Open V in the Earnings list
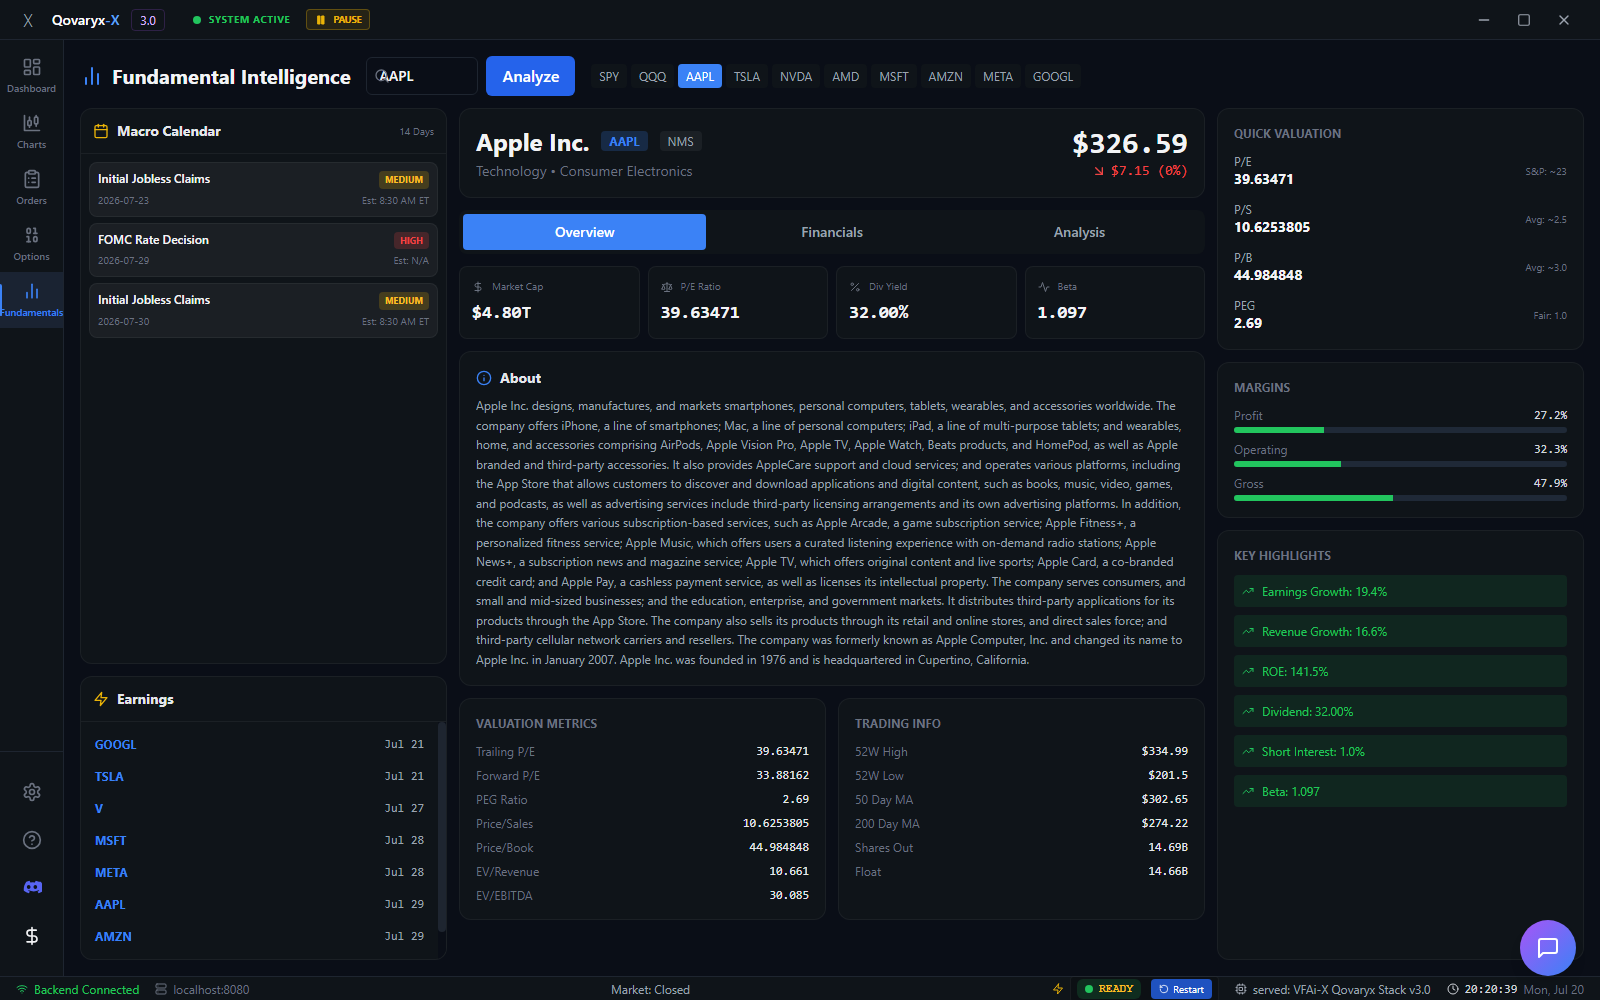Image resolution: width=1600 pixels, height=1000 pixels. click(x=259, y=809)
